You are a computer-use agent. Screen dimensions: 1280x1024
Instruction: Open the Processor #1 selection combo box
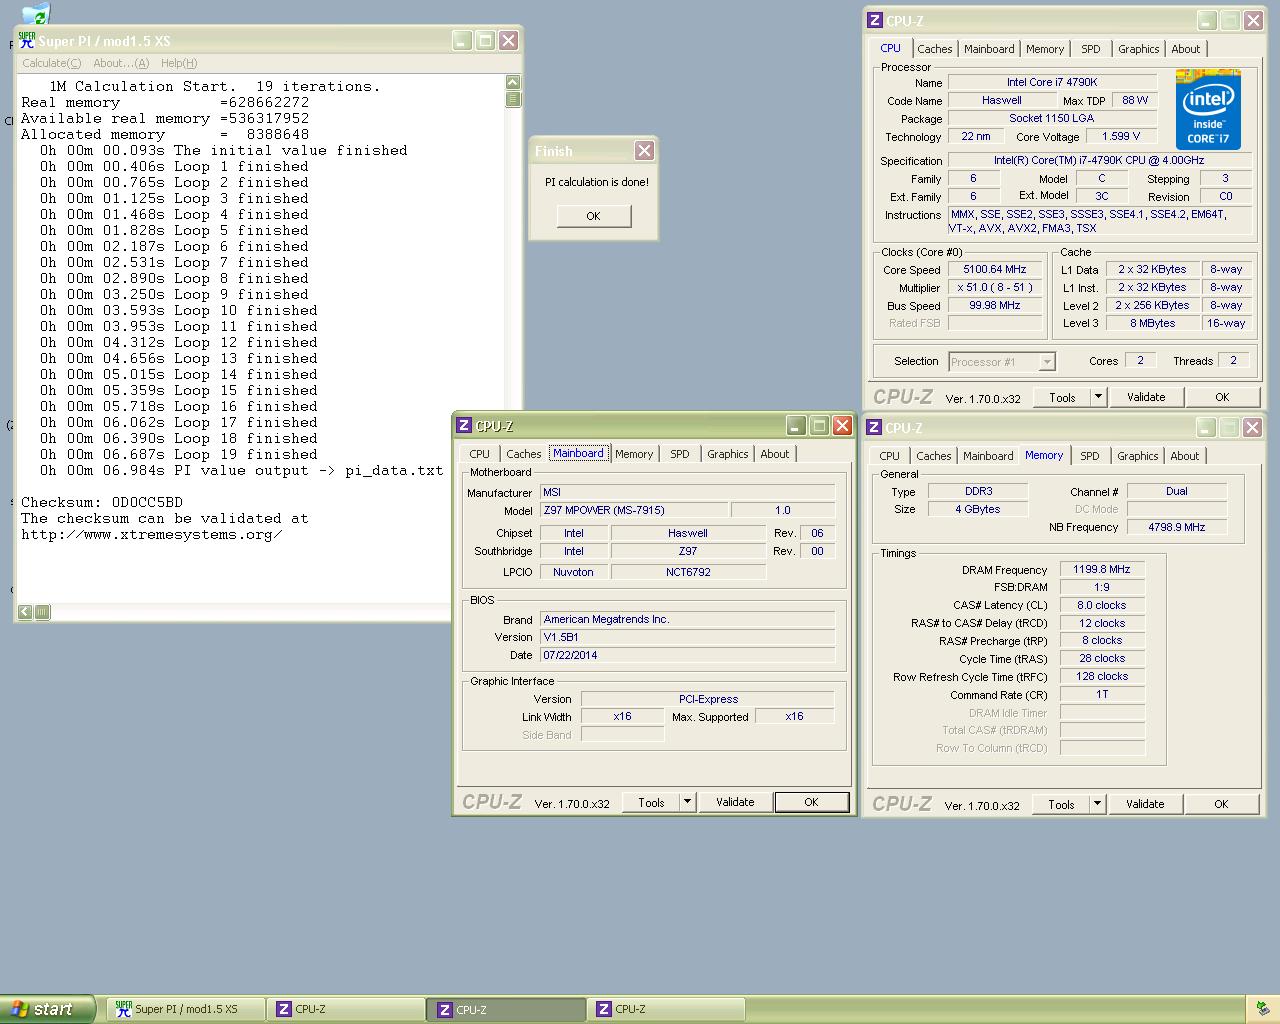pyautogui.click(x=1002, y=362)
